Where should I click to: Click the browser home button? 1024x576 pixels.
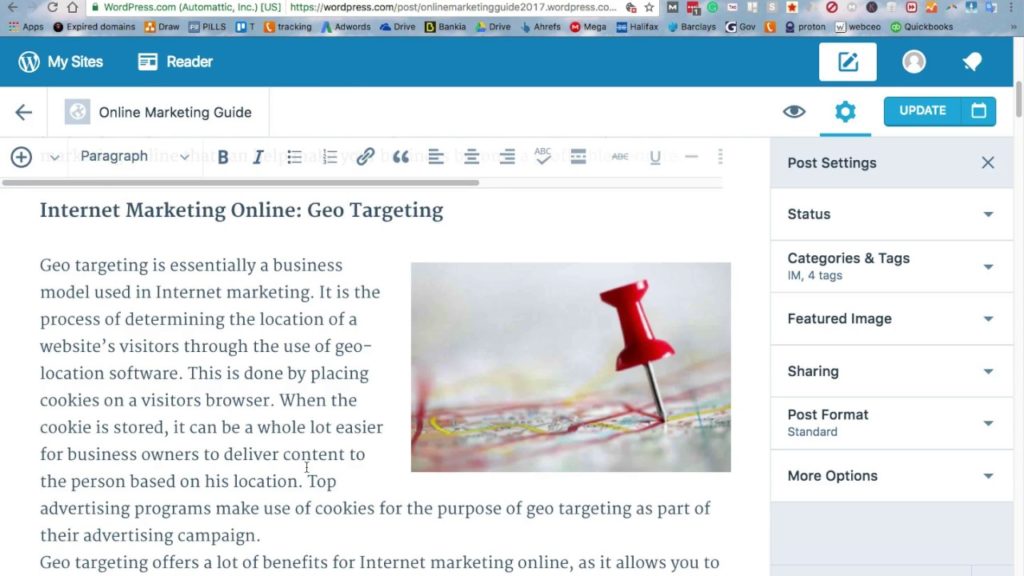tap(72, 7)
